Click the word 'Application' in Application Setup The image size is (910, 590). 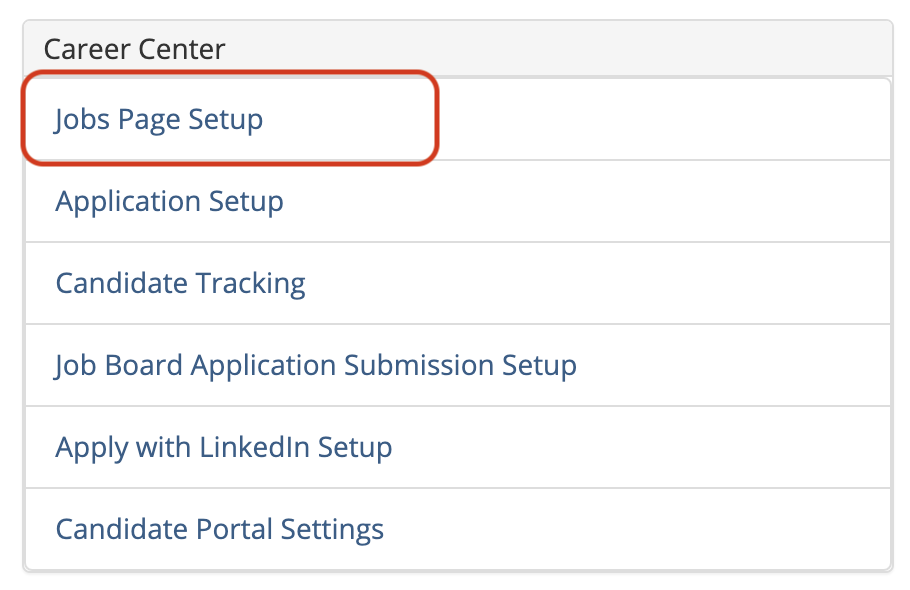pos(128,201)
